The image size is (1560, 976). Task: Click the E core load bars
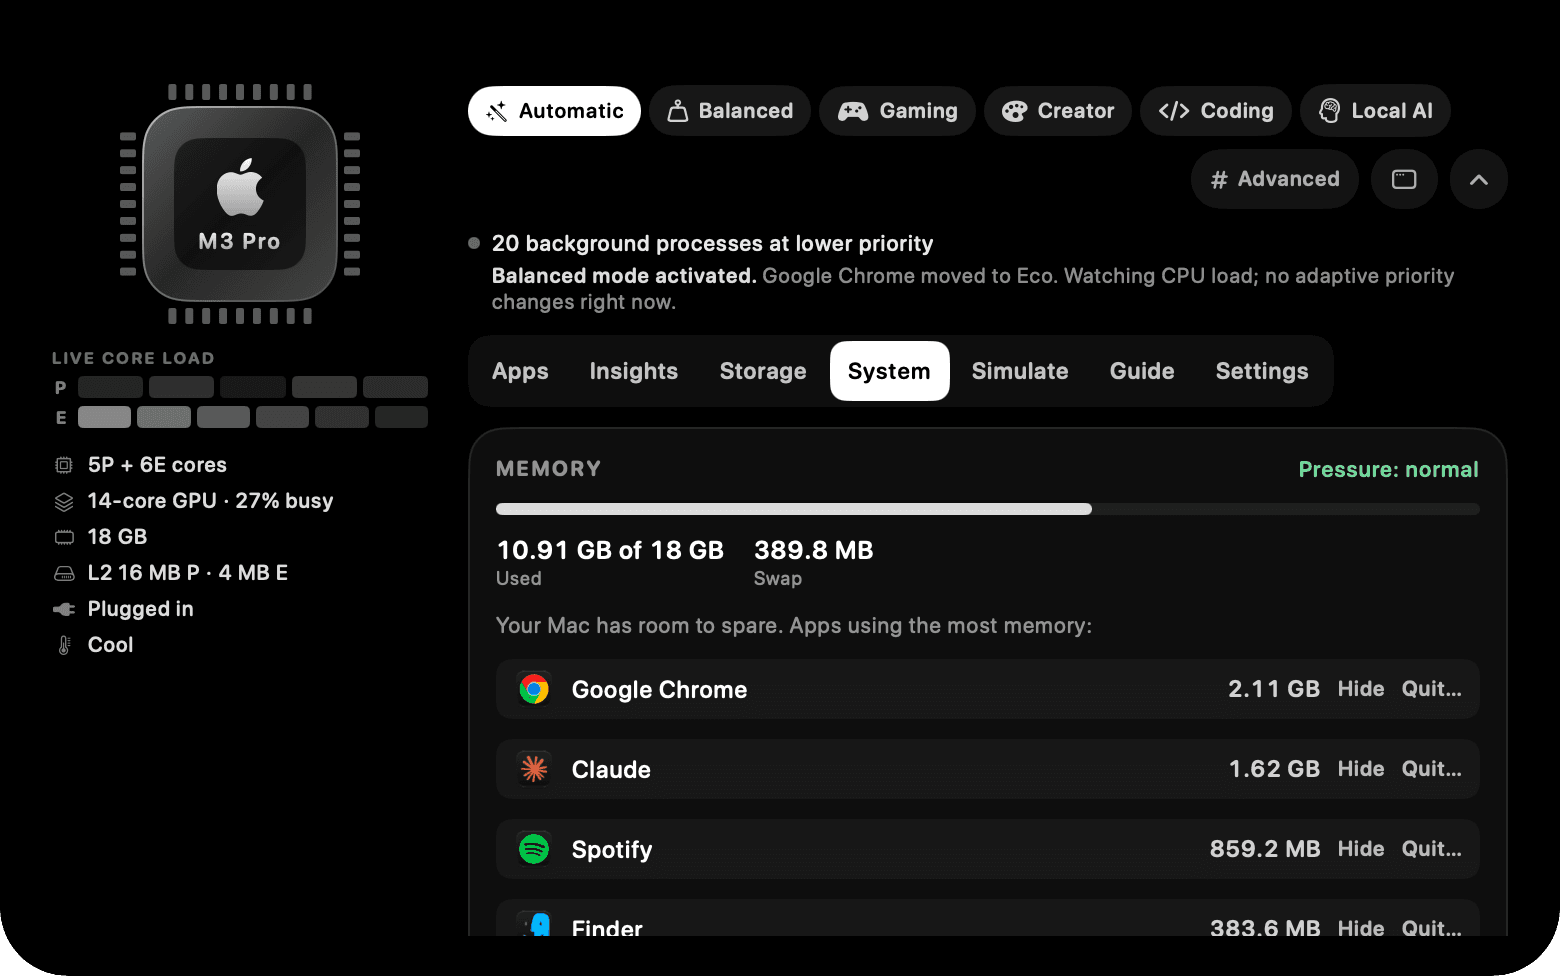(x=253, y=417)
